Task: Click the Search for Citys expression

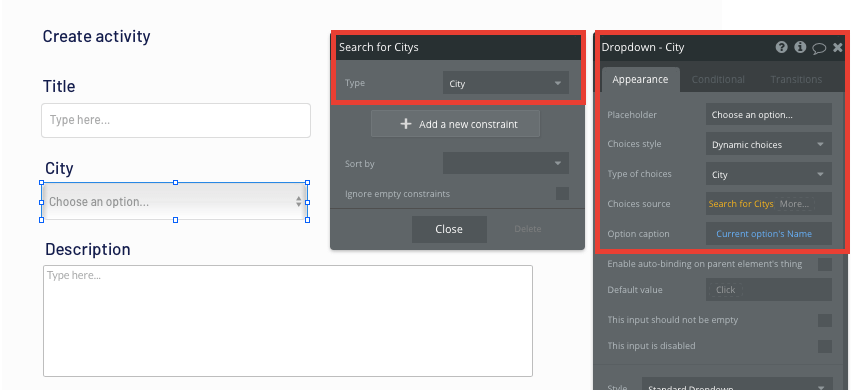Action: tap(741, 204)
